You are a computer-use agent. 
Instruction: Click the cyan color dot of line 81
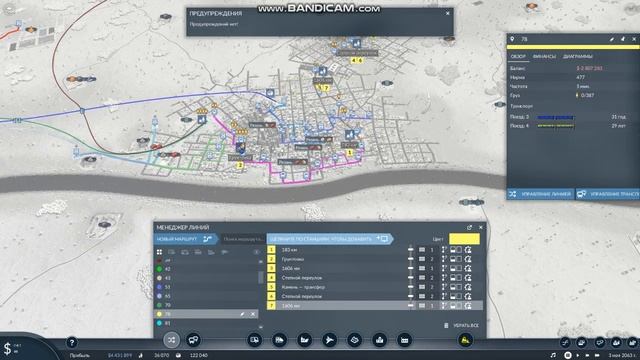pos(160,323)
